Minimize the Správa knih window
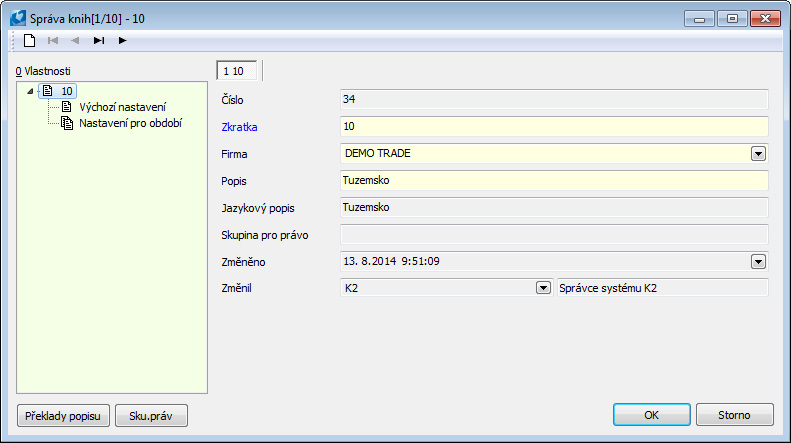 [699, 19]
